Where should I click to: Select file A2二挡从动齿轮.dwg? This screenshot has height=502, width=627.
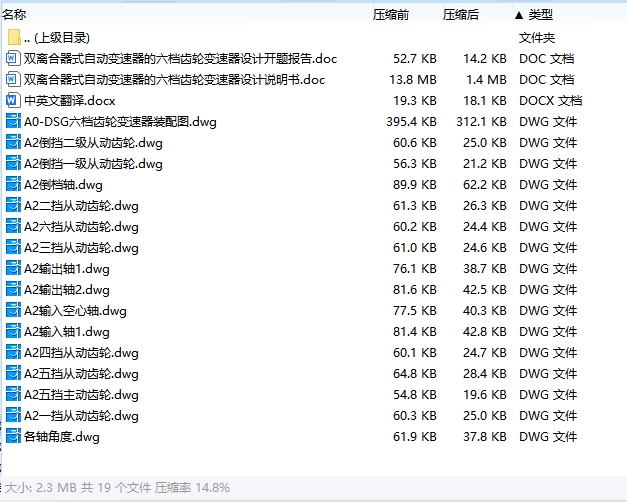81,206
